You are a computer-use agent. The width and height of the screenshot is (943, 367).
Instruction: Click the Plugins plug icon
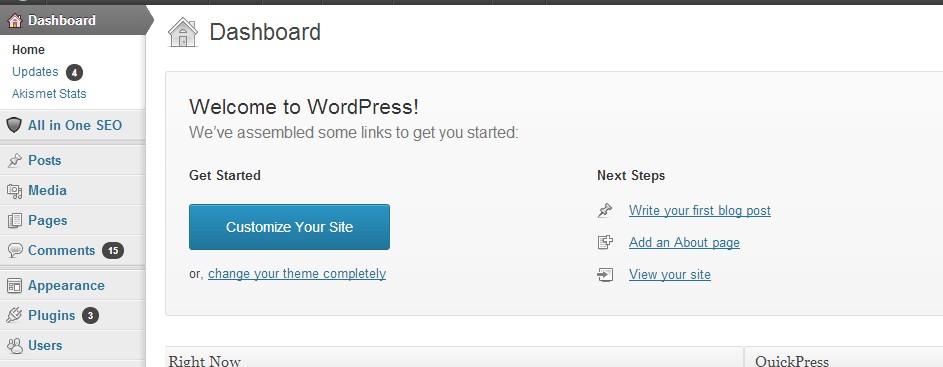click(x=14, y=315)
